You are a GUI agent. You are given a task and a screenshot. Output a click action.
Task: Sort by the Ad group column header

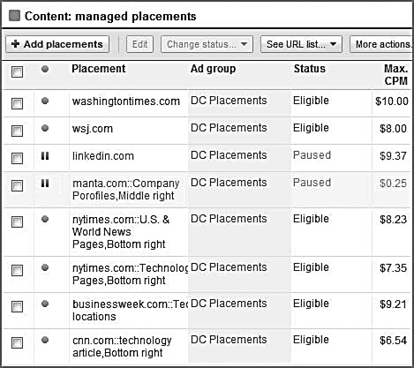(x=213, y=69)
